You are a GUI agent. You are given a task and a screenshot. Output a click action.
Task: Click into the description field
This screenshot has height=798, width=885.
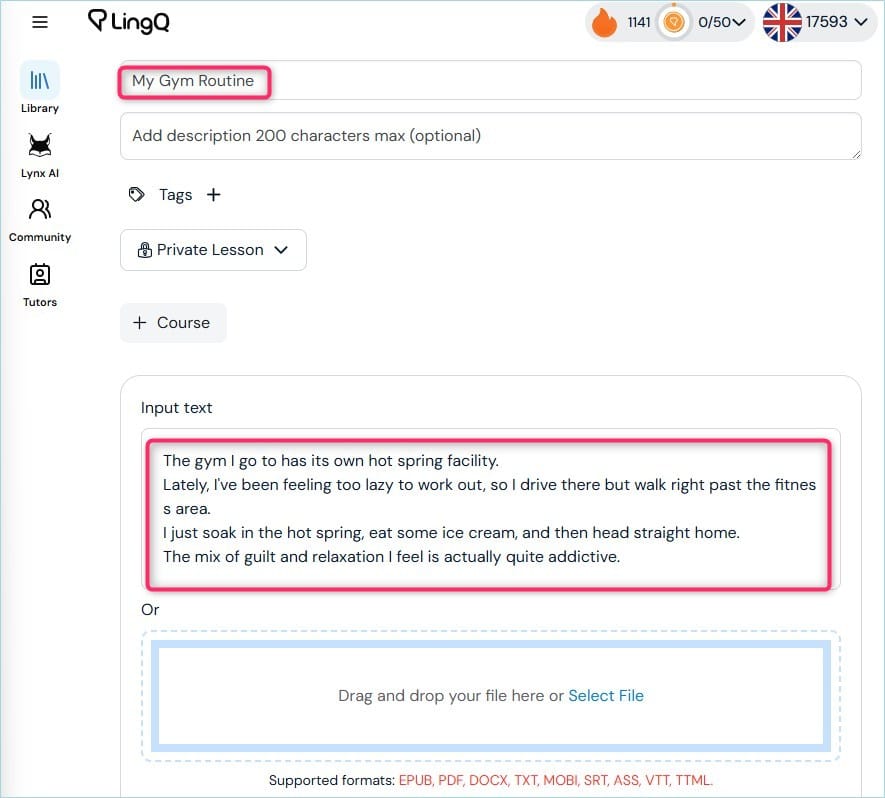pyautogui.click(x=490, y=136)
